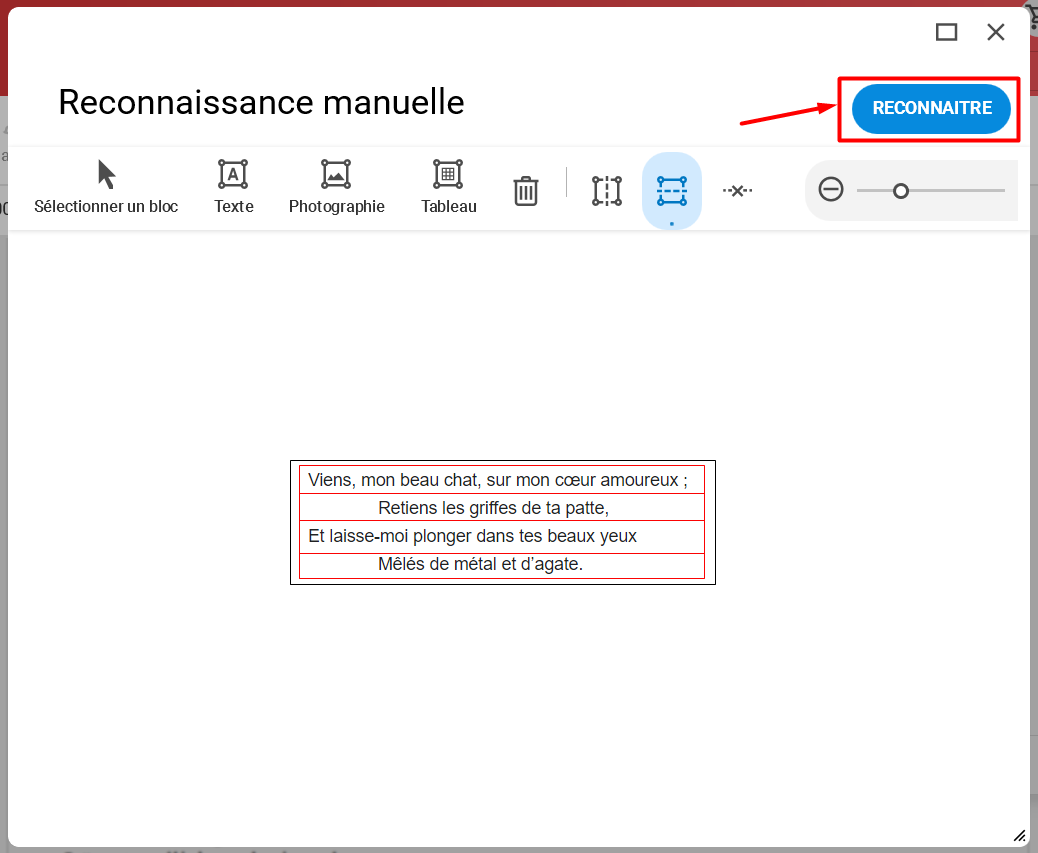The image size is (1038, 853).
Task: Toggle the horizontal separator tool
Action: click(x=671, y=191)
